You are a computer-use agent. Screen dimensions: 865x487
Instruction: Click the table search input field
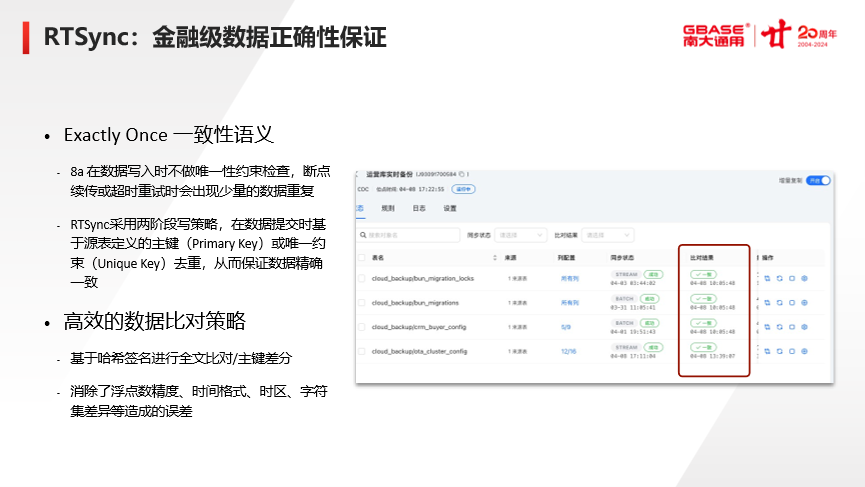[x=408, y=236]
